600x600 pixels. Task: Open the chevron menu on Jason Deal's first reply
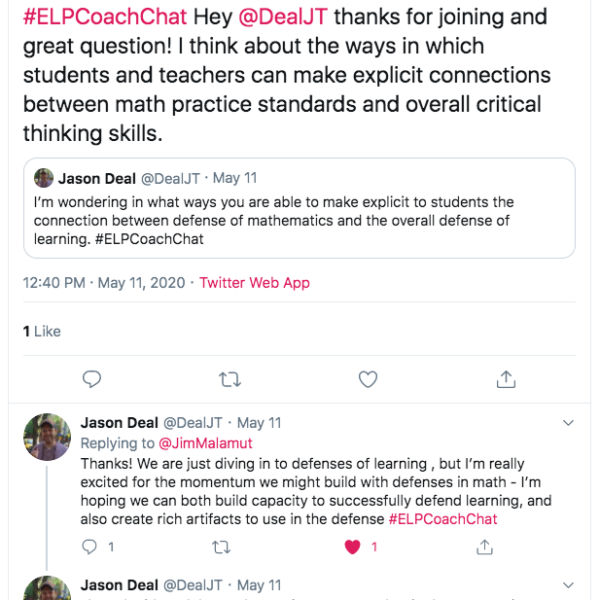[568, 423]
